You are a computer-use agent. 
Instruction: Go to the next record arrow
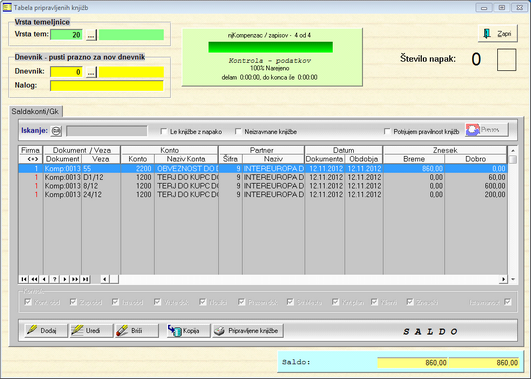coord(65,279)
